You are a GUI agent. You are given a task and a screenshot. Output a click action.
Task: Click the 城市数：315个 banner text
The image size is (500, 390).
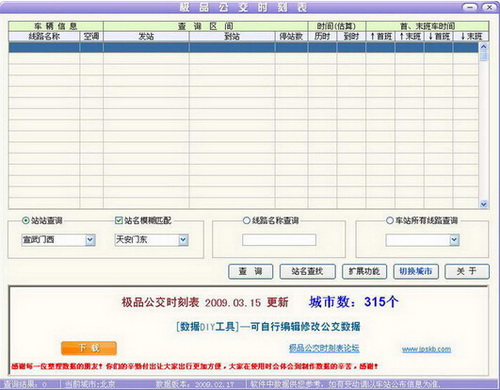pyautogui.click(x=354, y=302)
